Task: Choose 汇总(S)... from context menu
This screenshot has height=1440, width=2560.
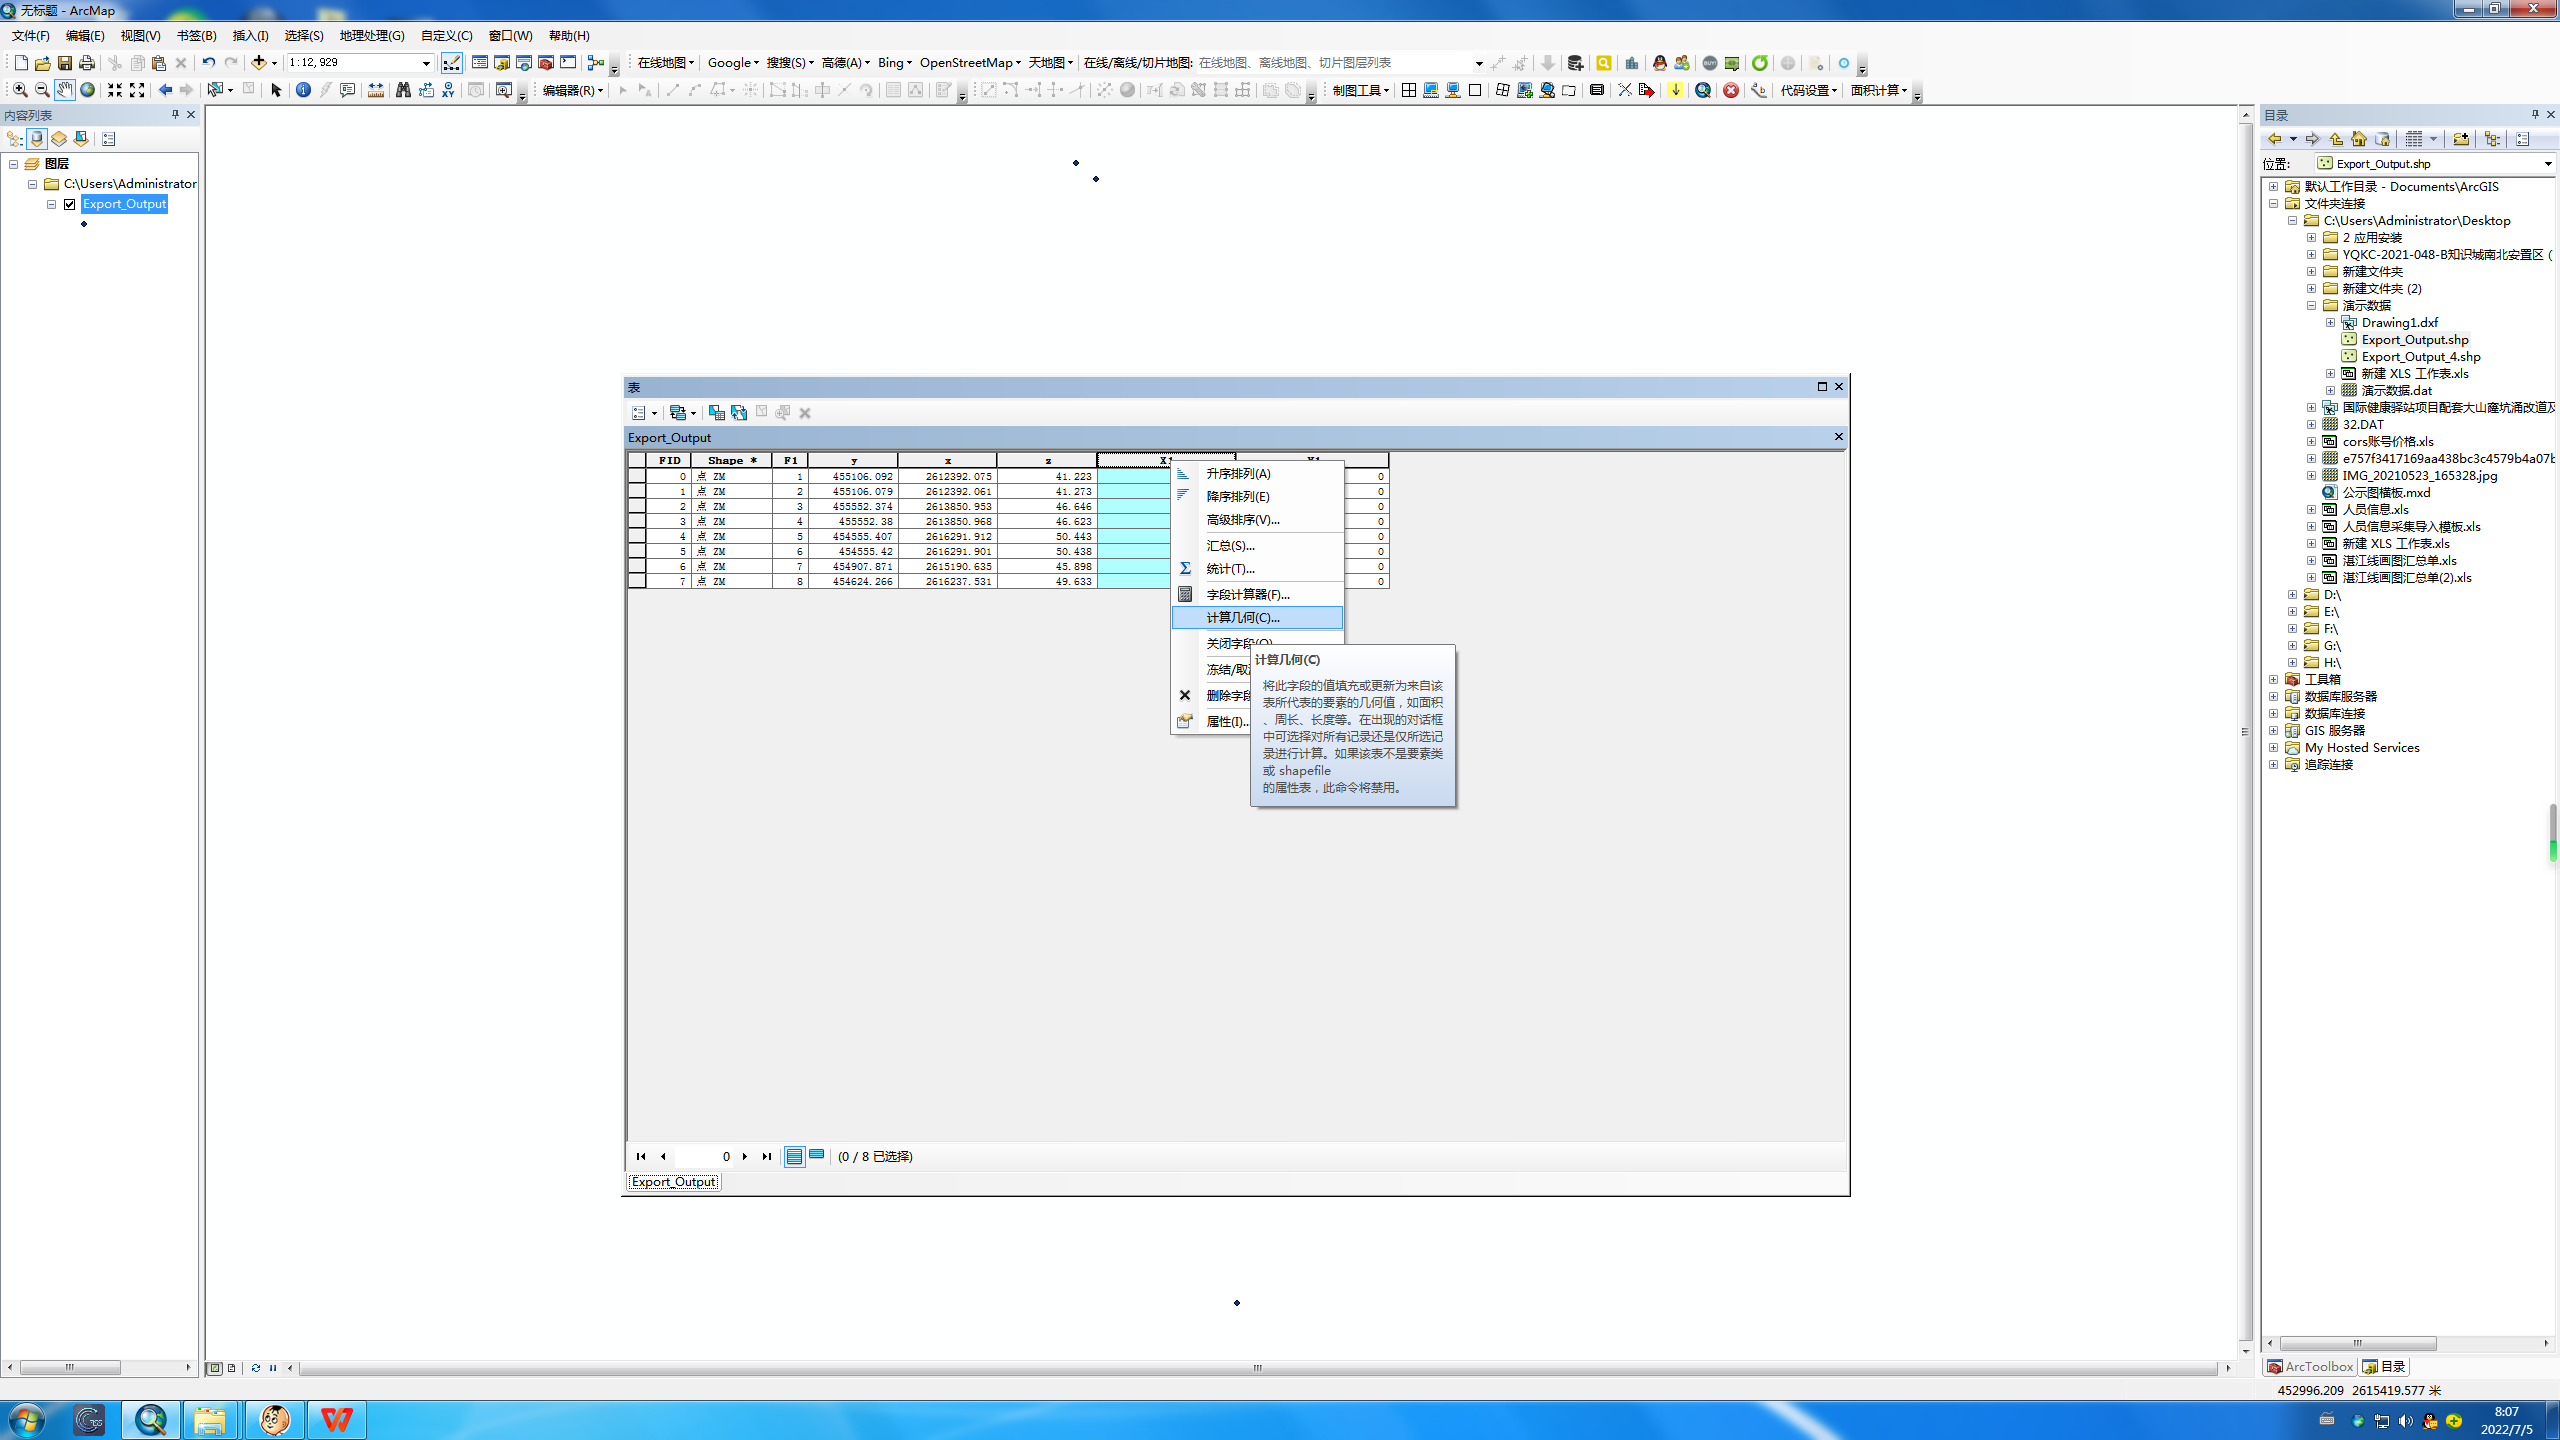Action: (1258, 545)
